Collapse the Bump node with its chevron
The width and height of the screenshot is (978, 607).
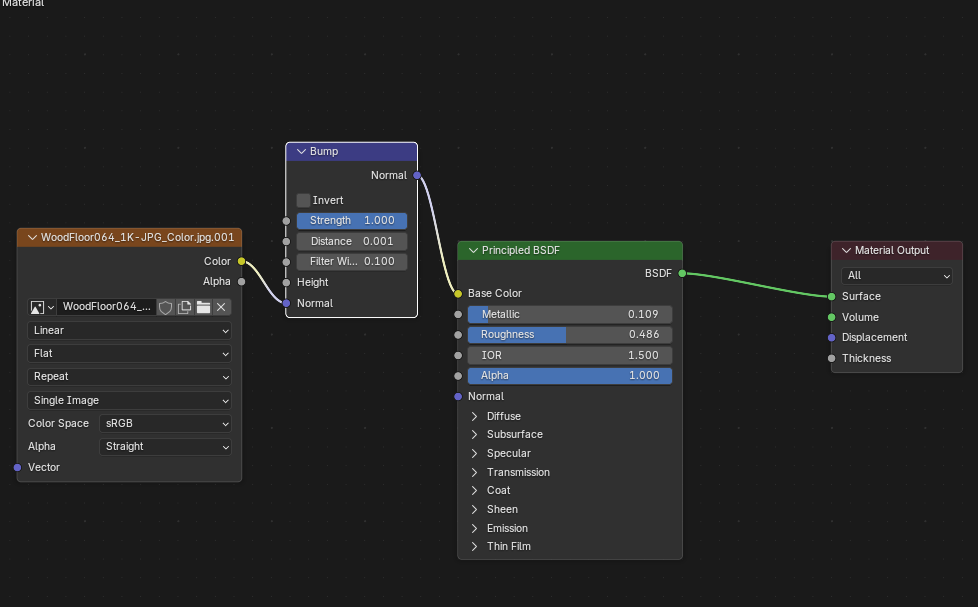(x=301, y=152)
